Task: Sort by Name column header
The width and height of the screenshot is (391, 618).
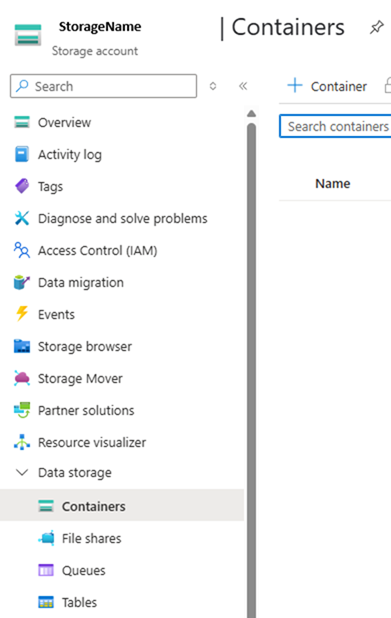Action: (333, 184)
